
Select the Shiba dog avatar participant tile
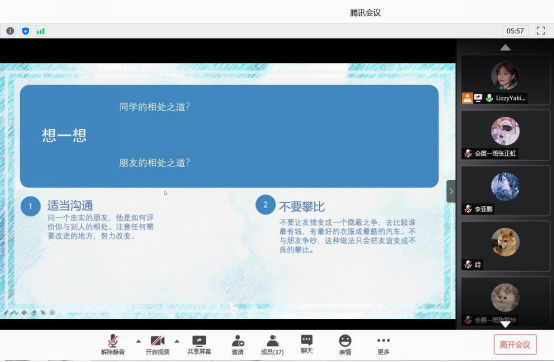click(505, 246)
